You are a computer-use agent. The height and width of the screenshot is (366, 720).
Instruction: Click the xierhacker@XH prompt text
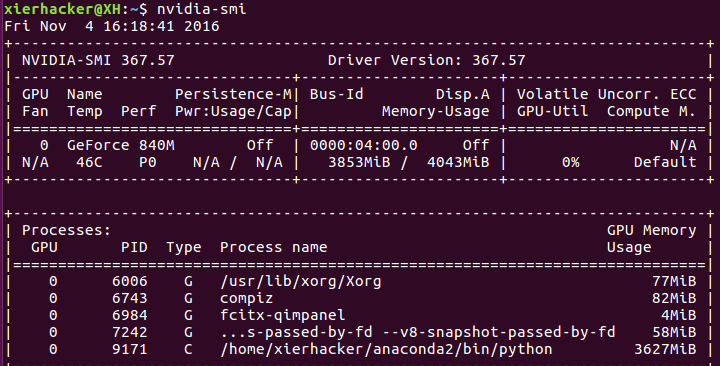point(62,9)
